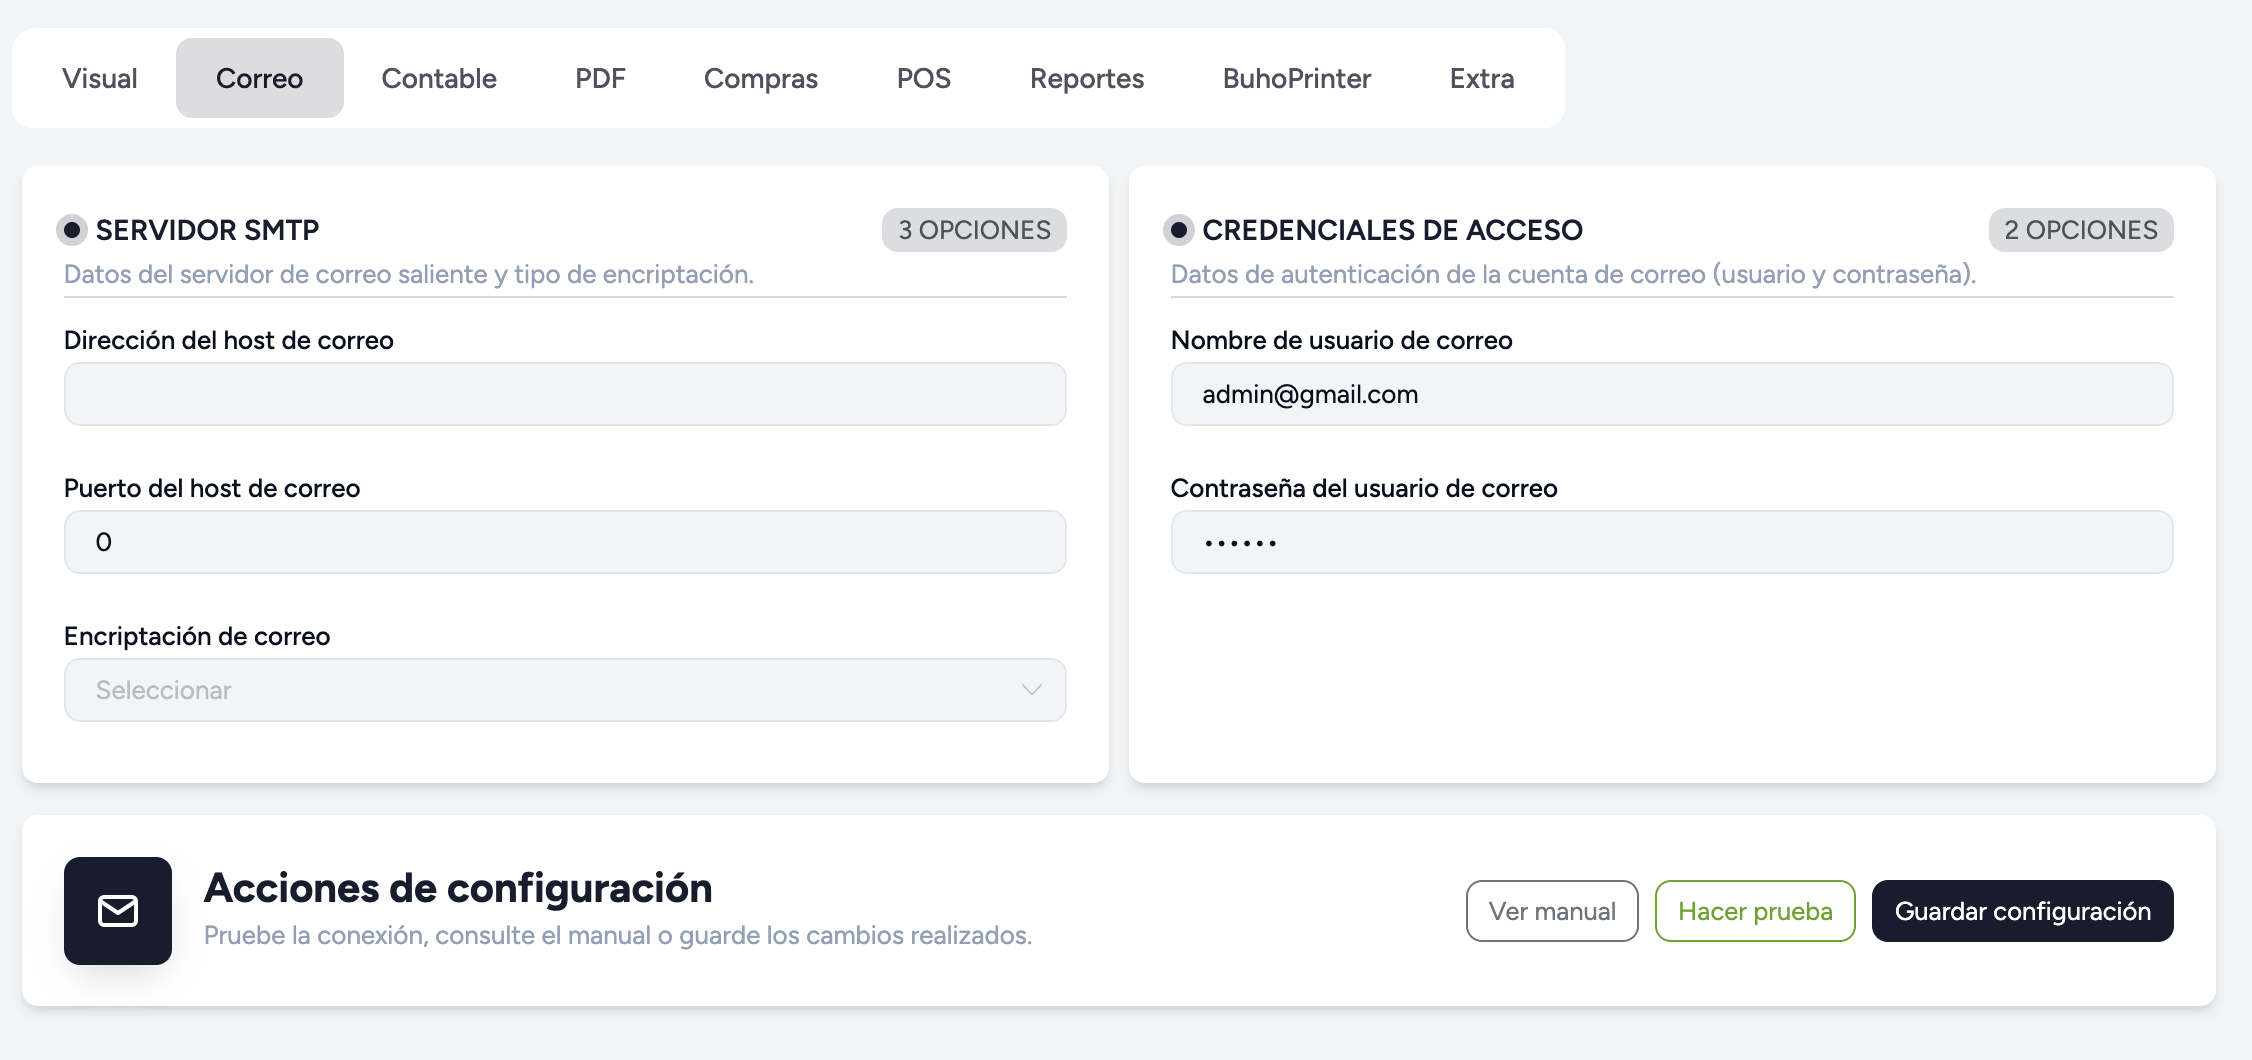Viewport: 2252px width, 1060px height.
Task: Click the Ver manual button
Action: [1552, 911]
